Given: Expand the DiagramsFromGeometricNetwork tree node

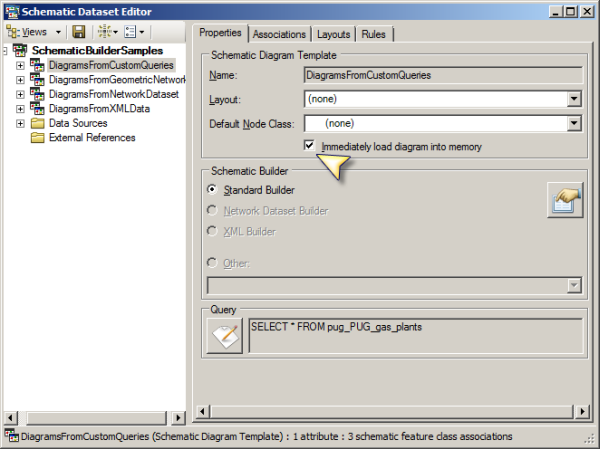Looking at the screenshot, I should coord(20,80).
